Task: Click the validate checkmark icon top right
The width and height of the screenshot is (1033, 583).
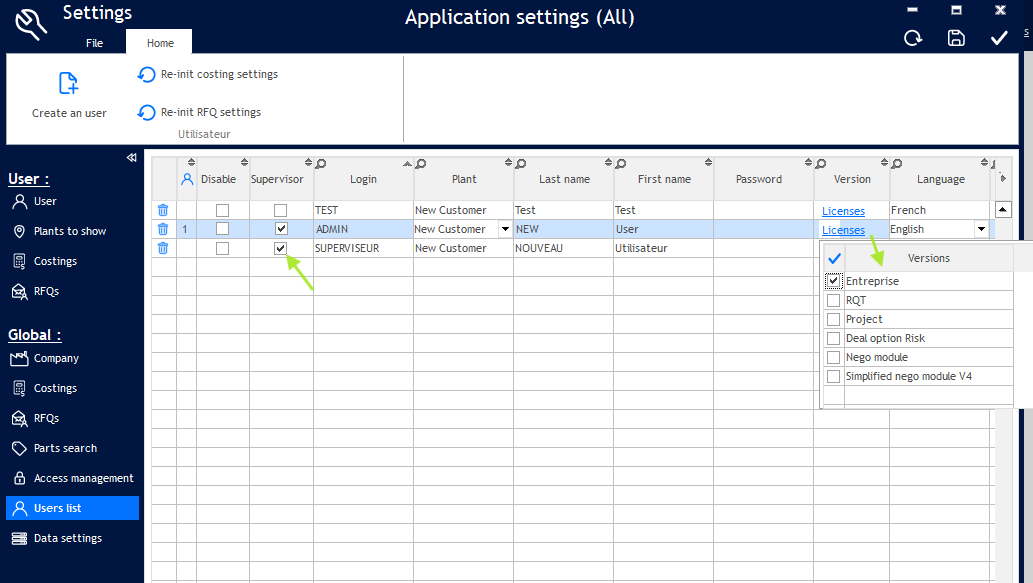Action: click(999, 38)
